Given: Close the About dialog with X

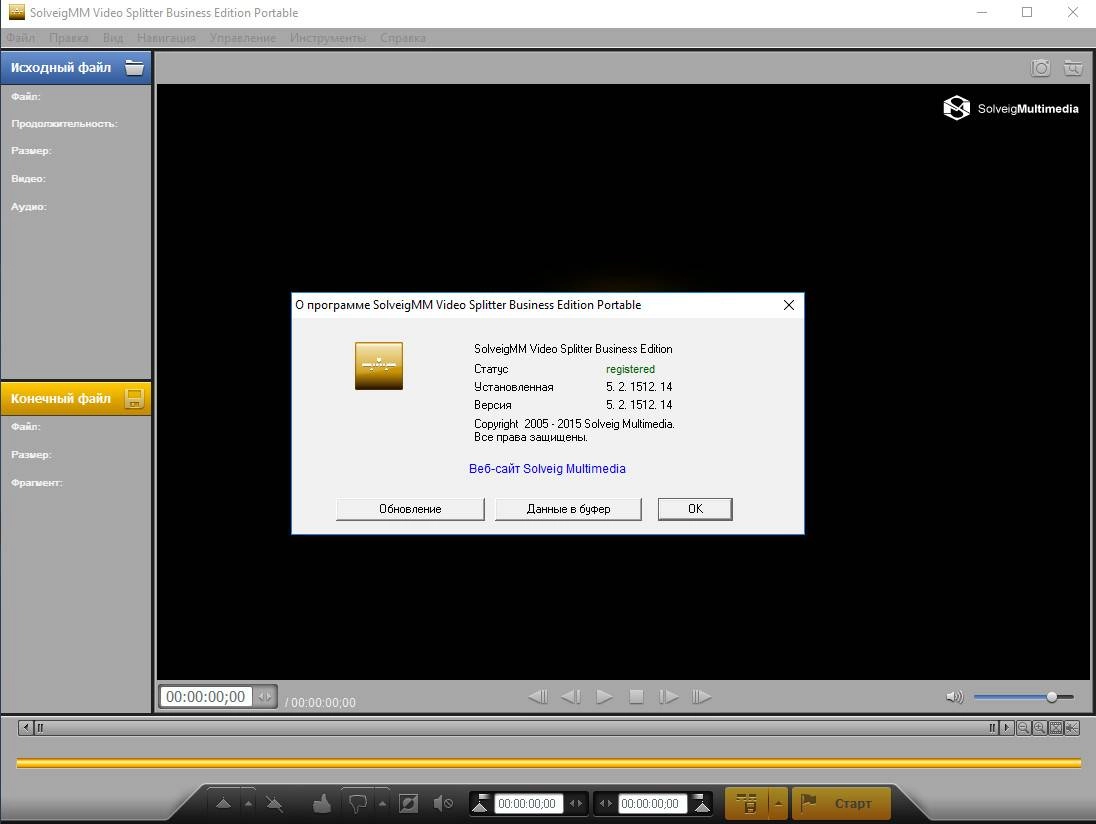Looking at the screenshot, I should [x=789, y=305].
